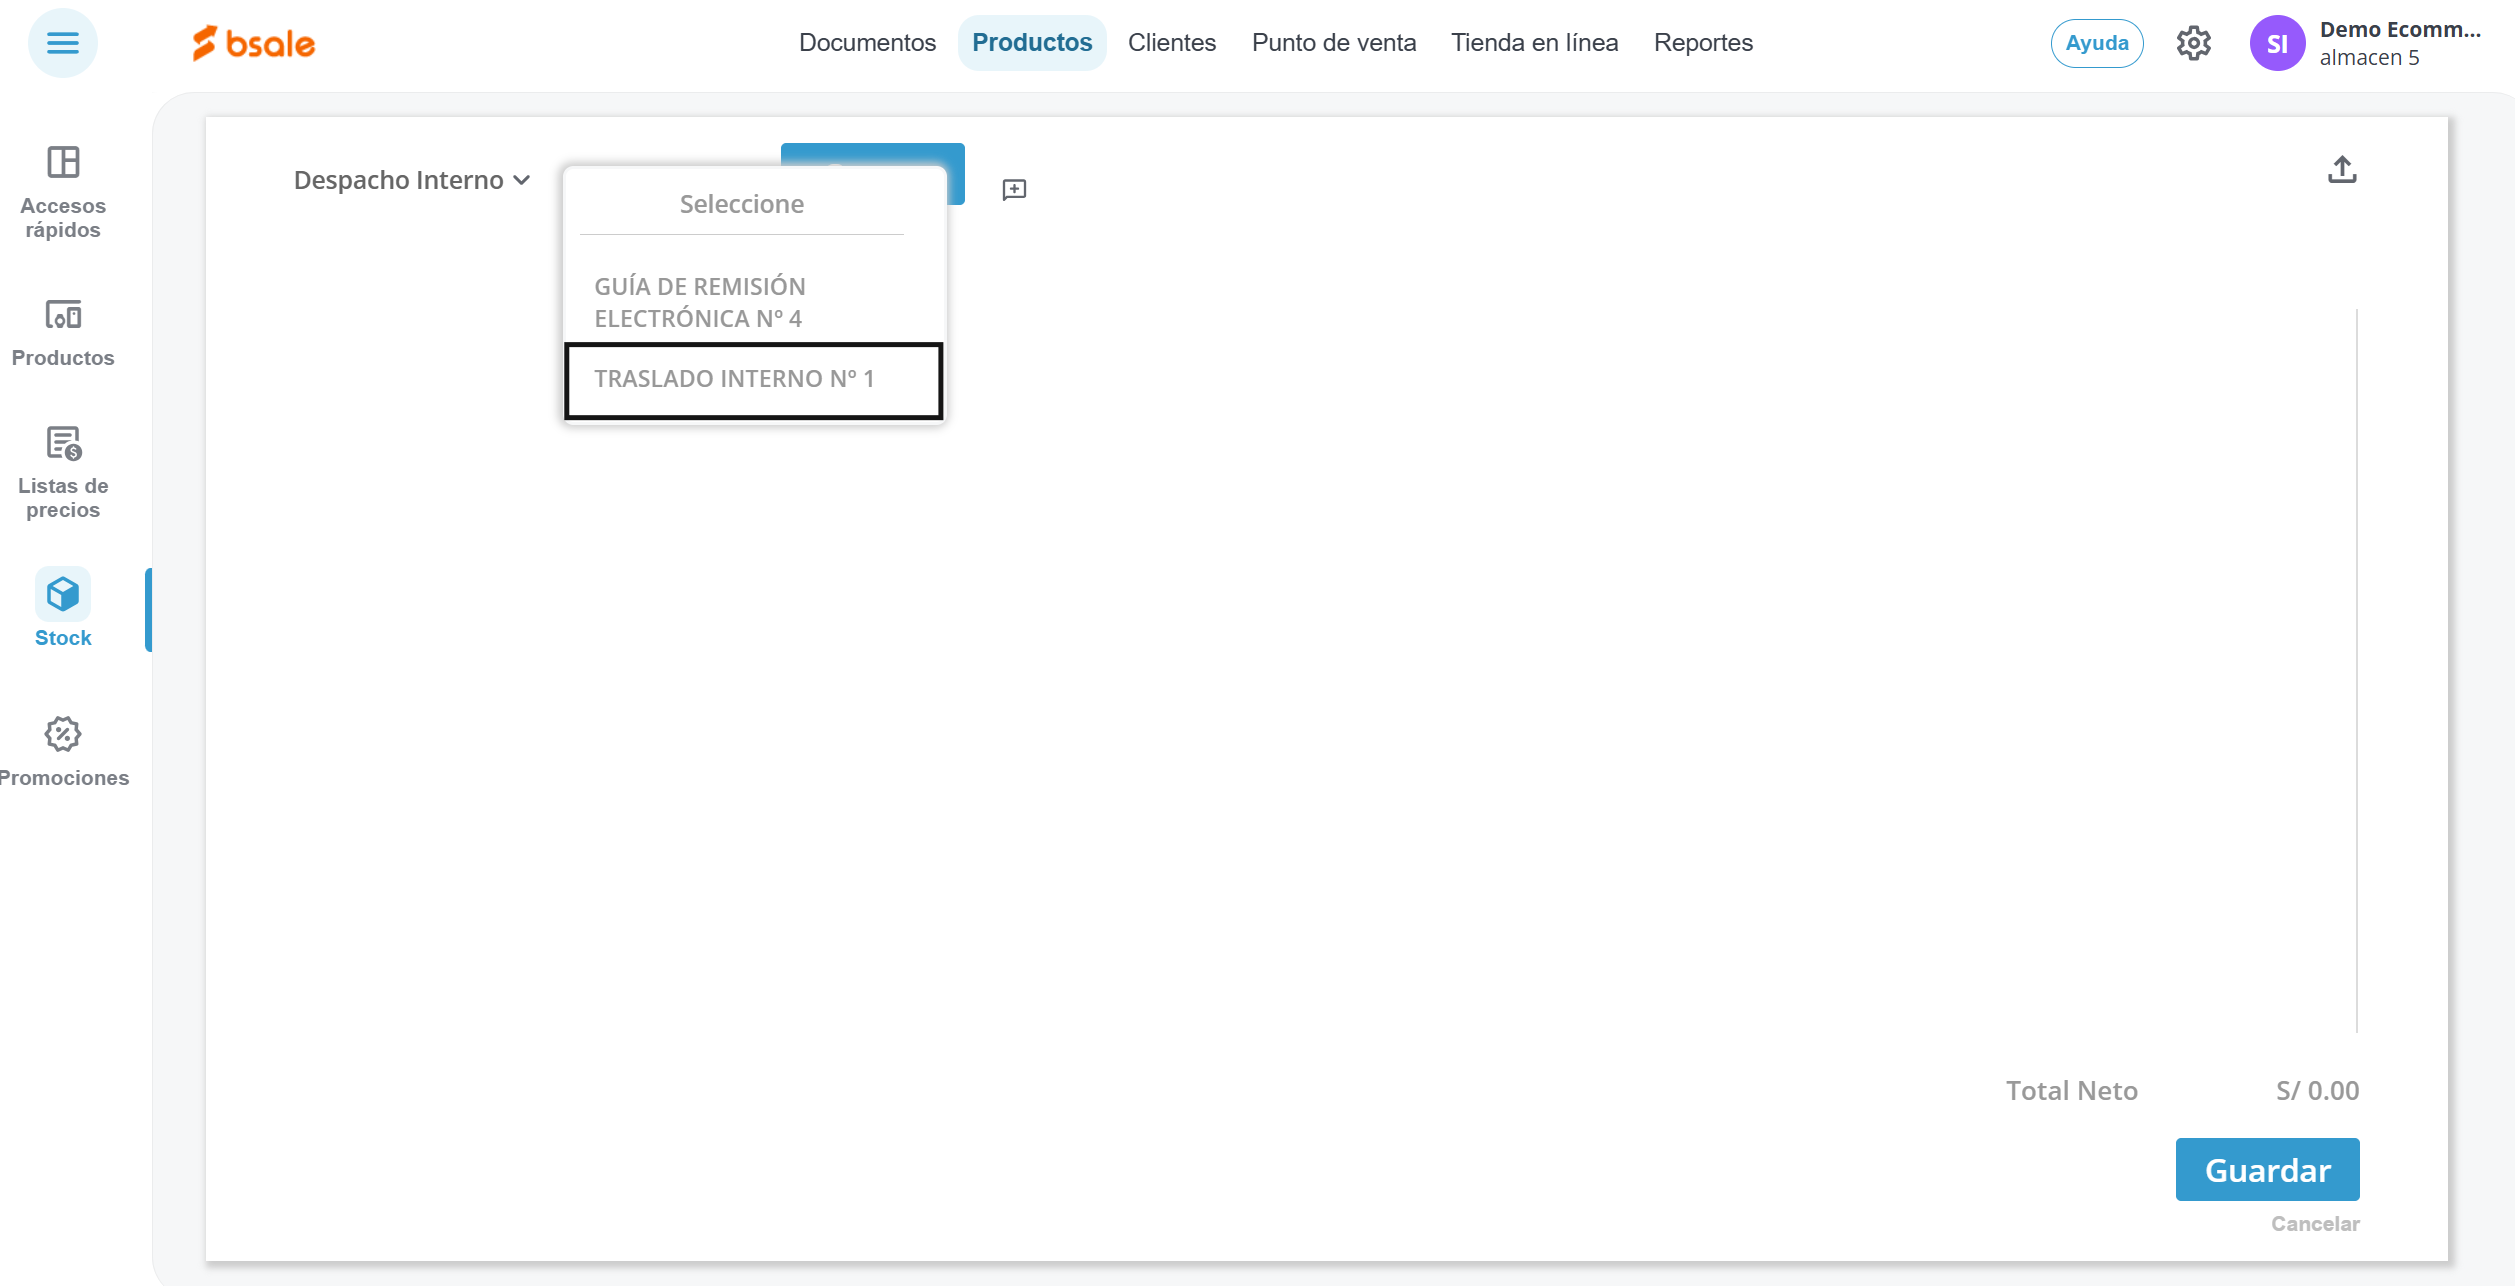Click the Cancelar link
This screenshot has width=2515, height=1286.
click(2314, 1224)
